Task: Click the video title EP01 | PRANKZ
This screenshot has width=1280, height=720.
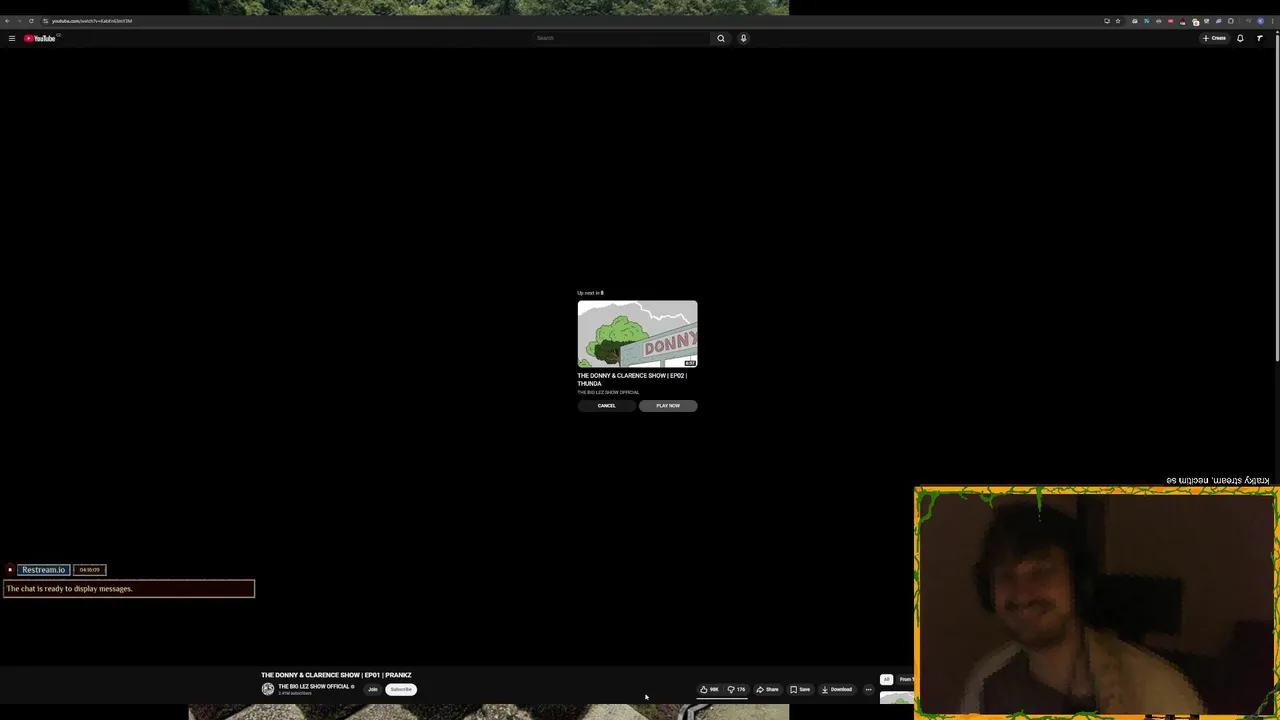Action: tap(336, 675)
